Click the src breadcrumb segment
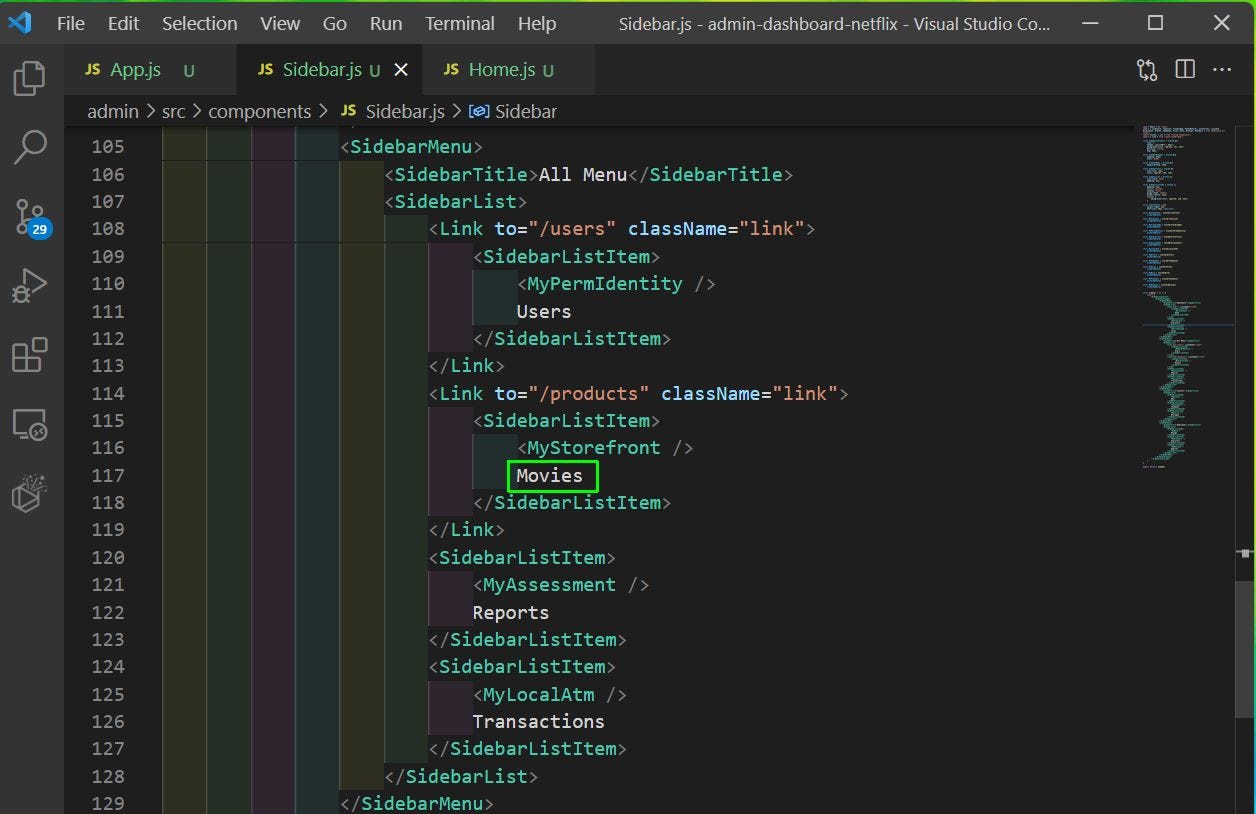 tap(174, 111)
